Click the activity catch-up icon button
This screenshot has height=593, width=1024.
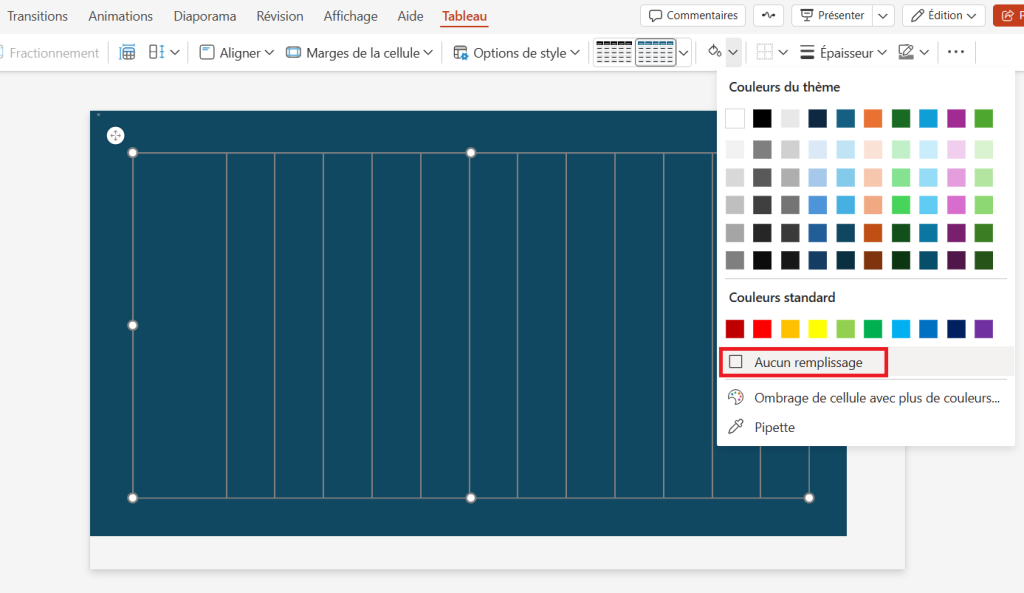pyautogui.click(x=768, y=15)
